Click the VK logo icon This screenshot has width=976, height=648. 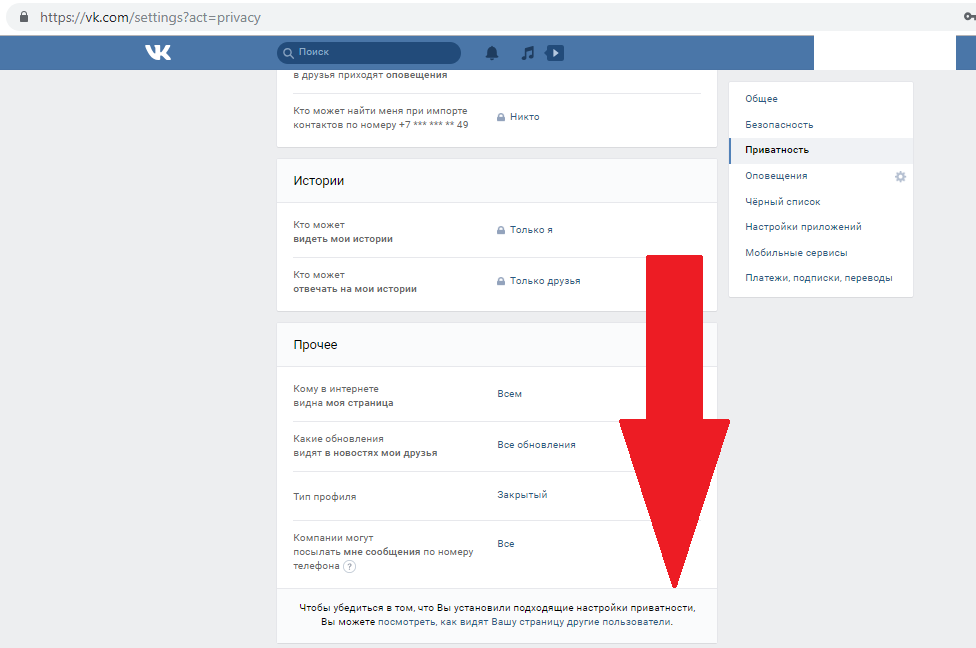pyautogui.click(x=158, y=52)
